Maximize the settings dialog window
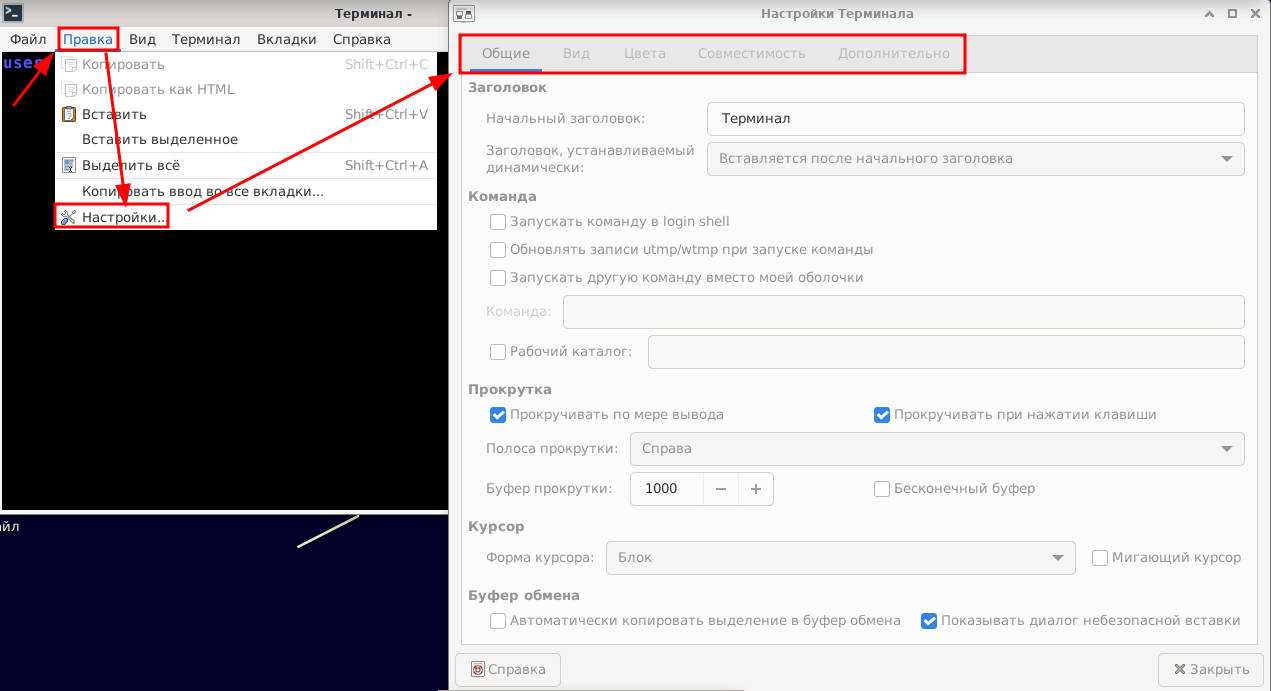Screen dimensions: 1271x691 (x=1233, y=14)
